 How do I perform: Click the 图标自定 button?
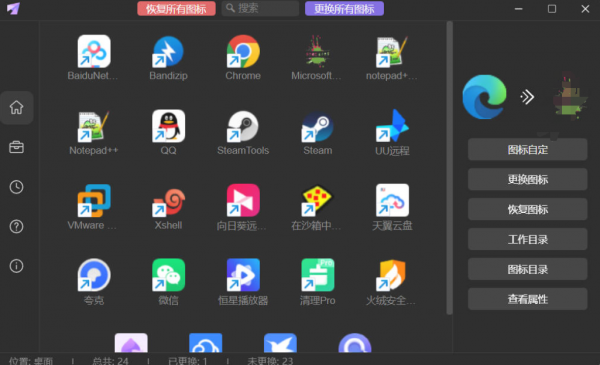[x=528, y=150]
